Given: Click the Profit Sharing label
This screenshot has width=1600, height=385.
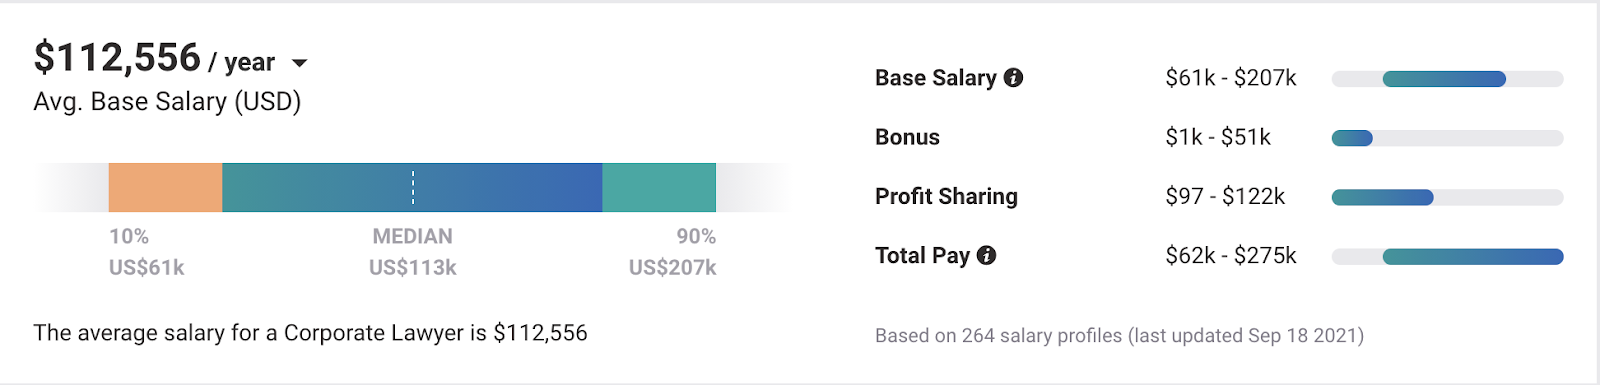Looking at the screenshot, I should click(946, 196).
